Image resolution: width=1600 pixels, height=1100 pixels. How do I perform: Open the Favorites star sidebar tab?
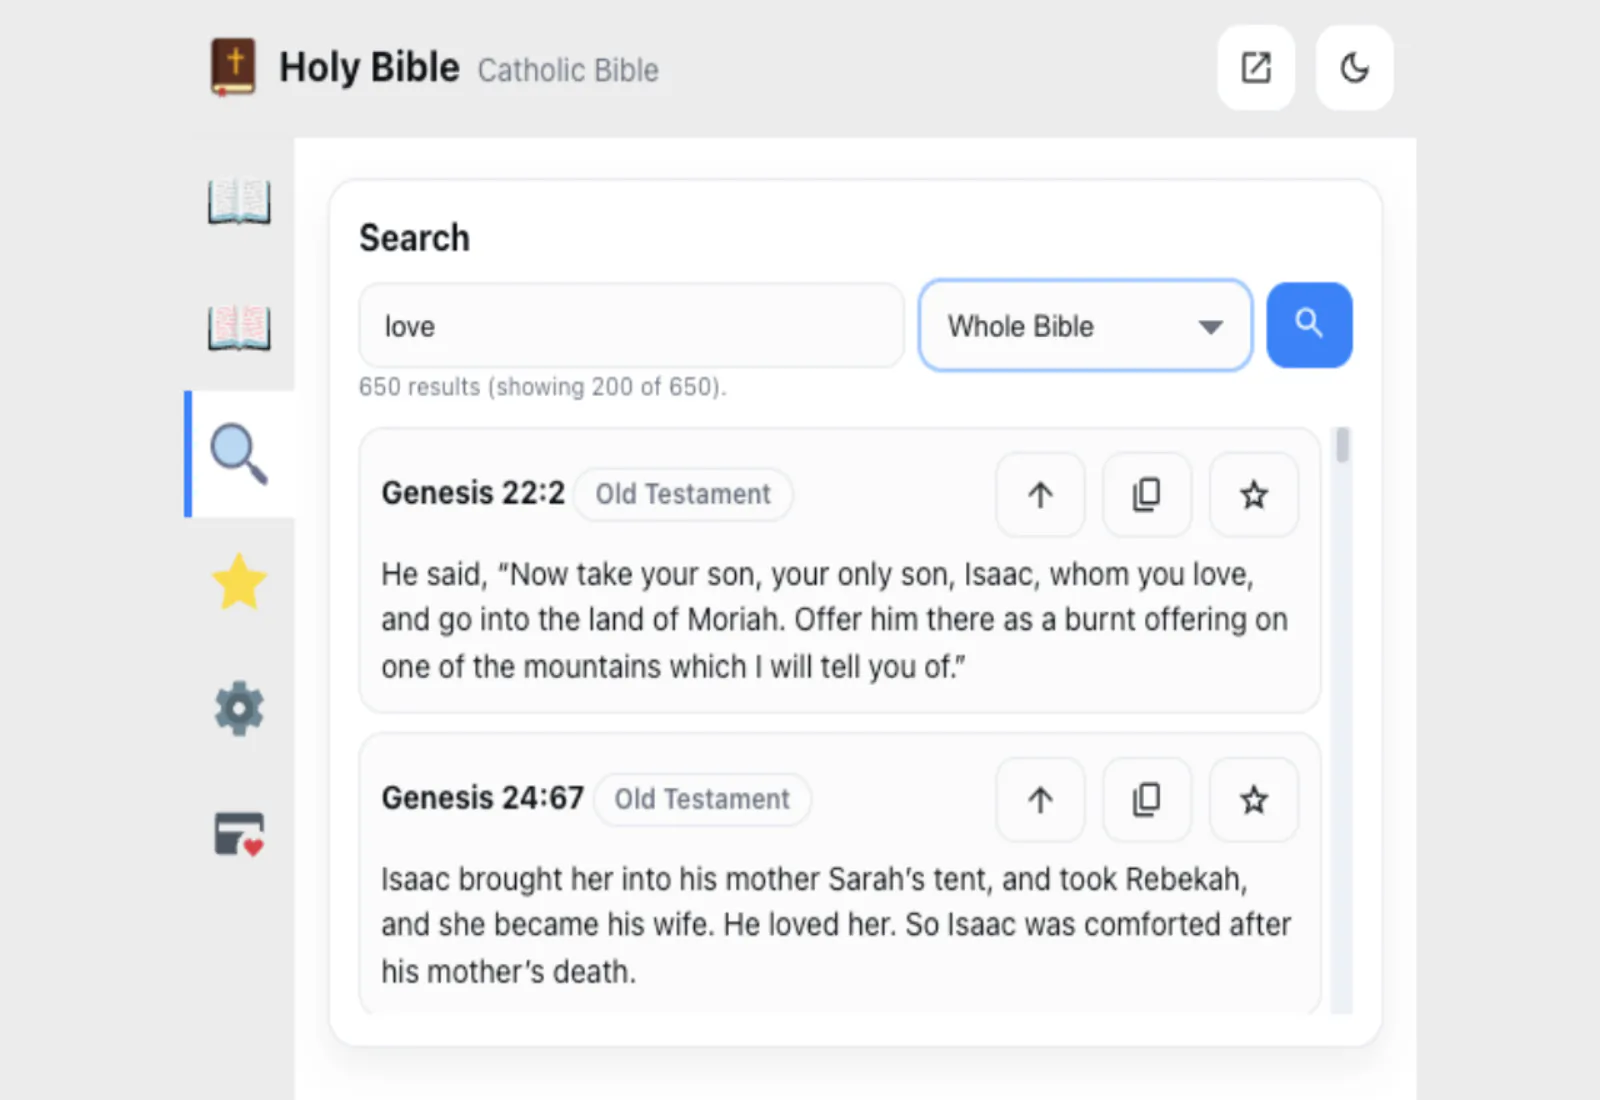click(x=239, y=582)
